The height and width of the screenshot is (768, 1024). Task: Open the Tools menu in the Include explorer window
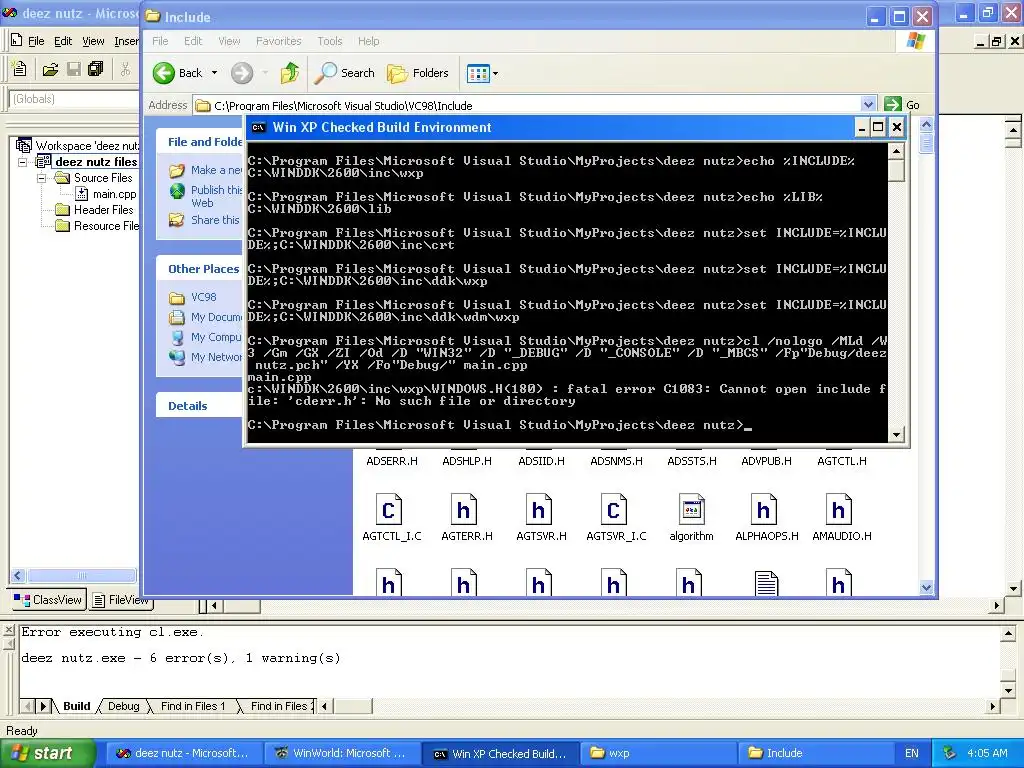(330, 41)
